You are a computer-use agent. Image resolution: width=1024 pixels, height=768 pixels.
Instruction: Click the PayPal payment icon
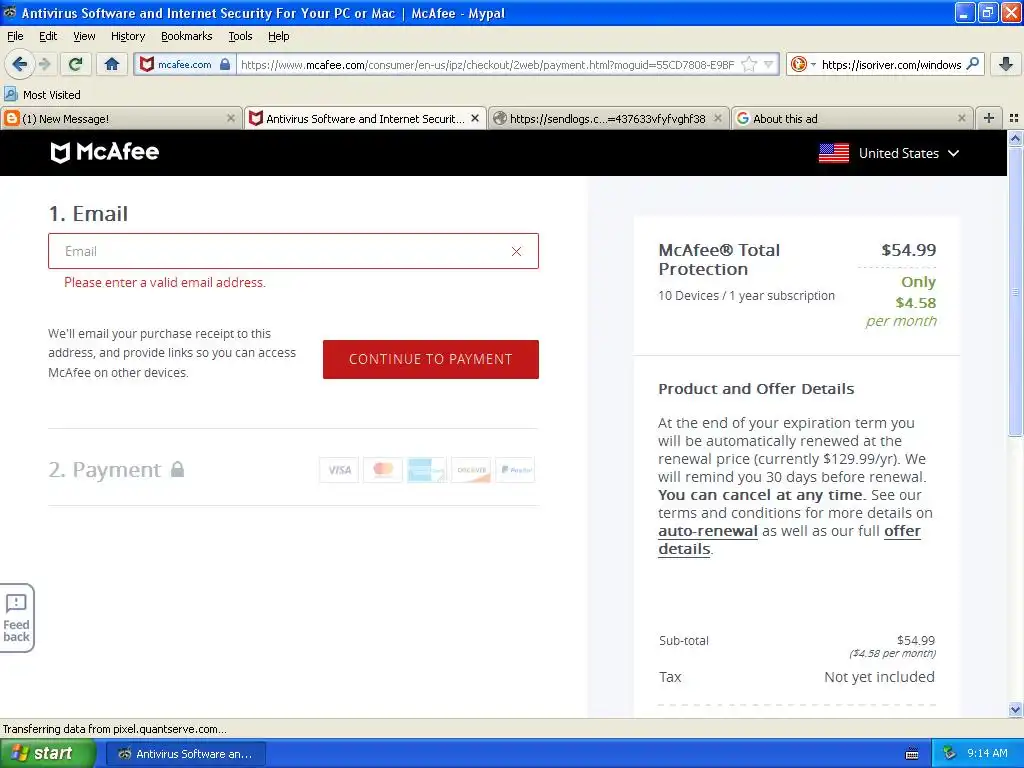(515, 470)
